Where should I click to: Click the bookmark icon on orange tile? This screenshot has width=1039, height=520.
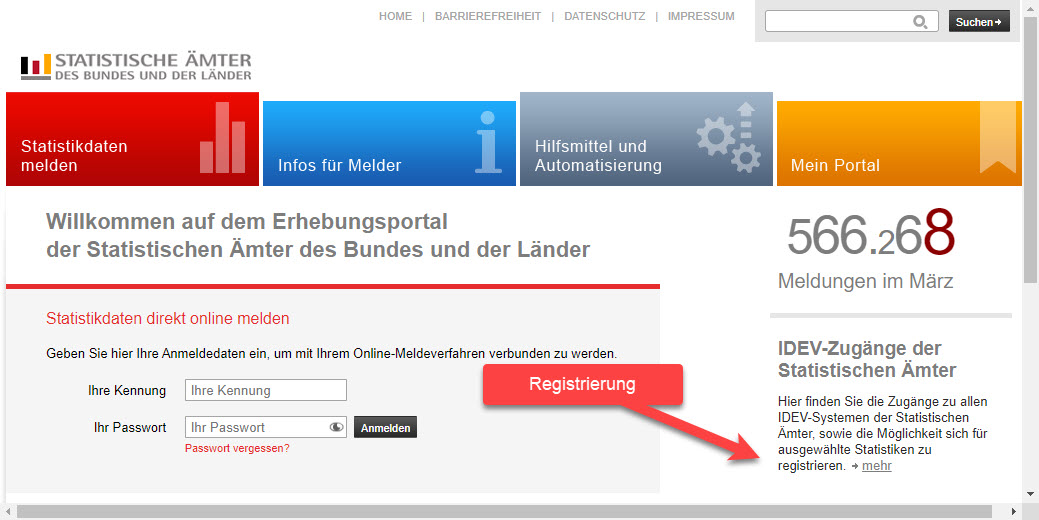click(998, 138)
